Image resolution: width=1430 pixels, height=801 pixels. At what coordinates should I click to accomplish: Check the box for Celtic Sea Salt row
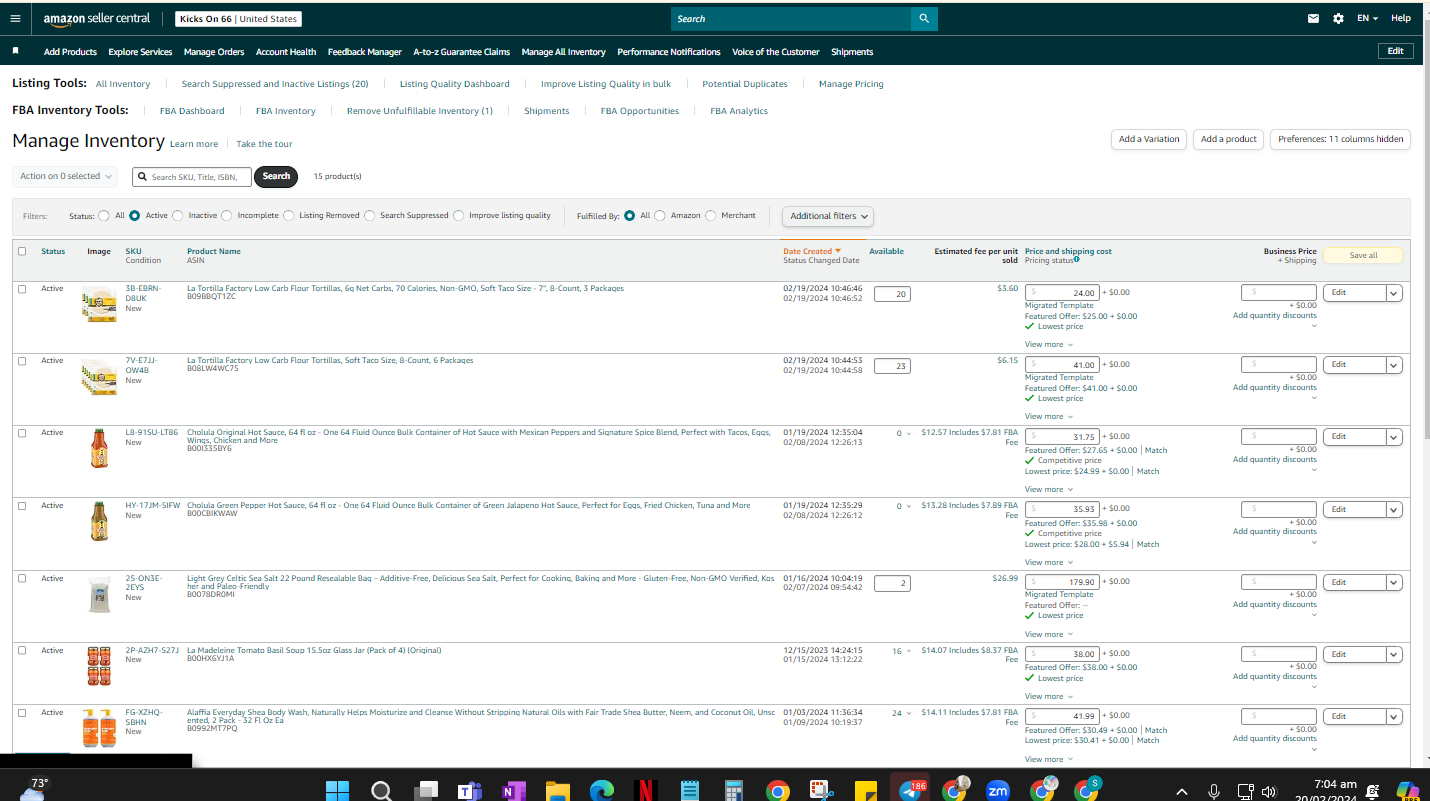(22, 578)
